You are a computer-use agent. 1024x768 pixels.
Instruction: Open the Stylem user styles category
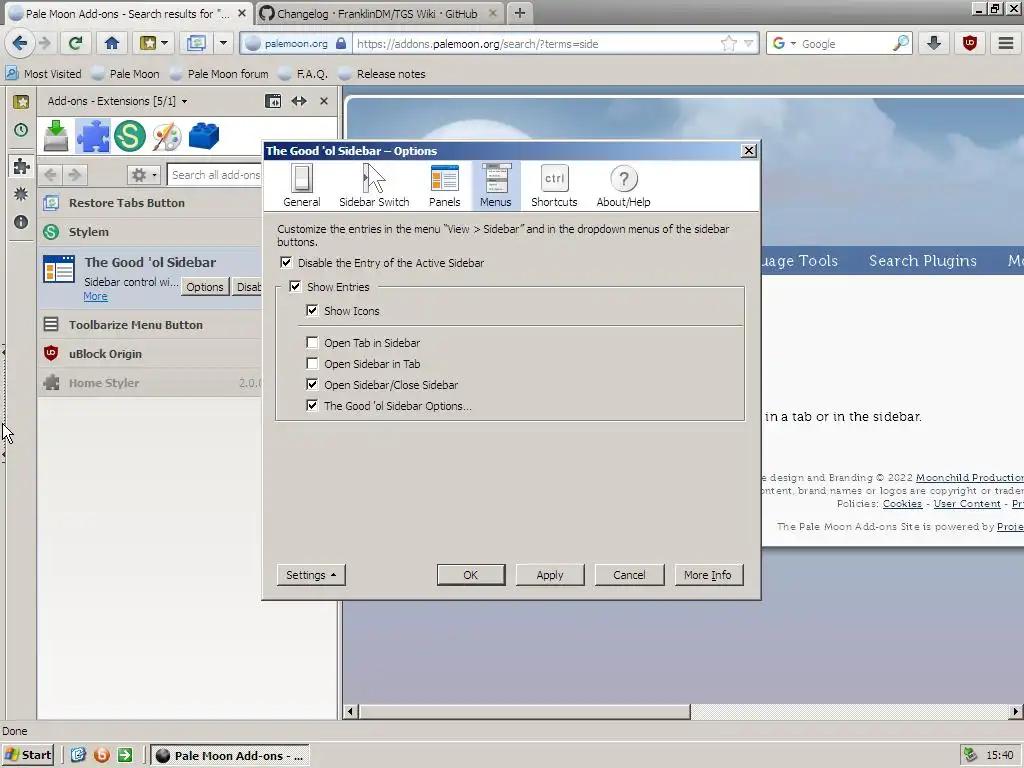[129, 136]
